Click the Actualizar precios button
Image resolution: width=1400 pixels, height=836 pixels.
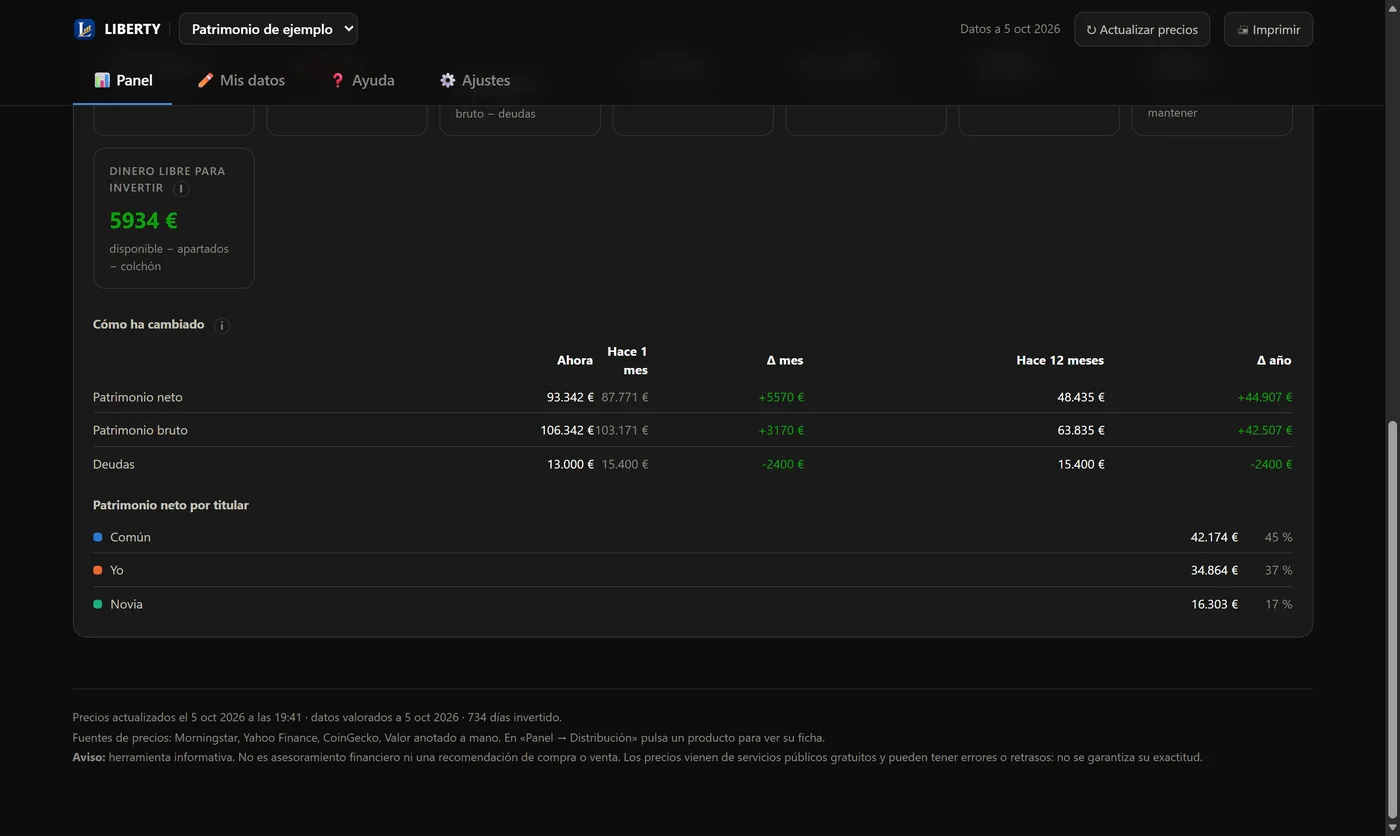click(x=1142, y=29)
